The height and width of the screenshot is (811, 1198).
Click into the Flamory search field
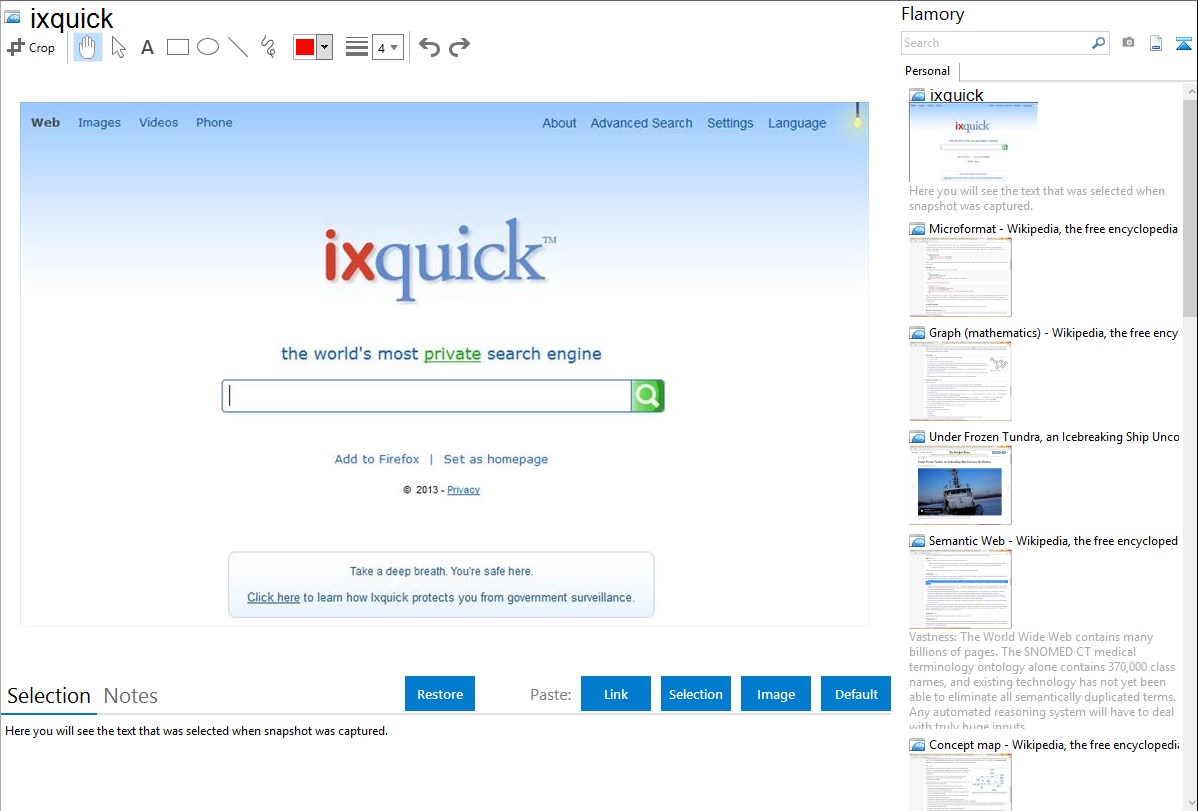point(995,43)
